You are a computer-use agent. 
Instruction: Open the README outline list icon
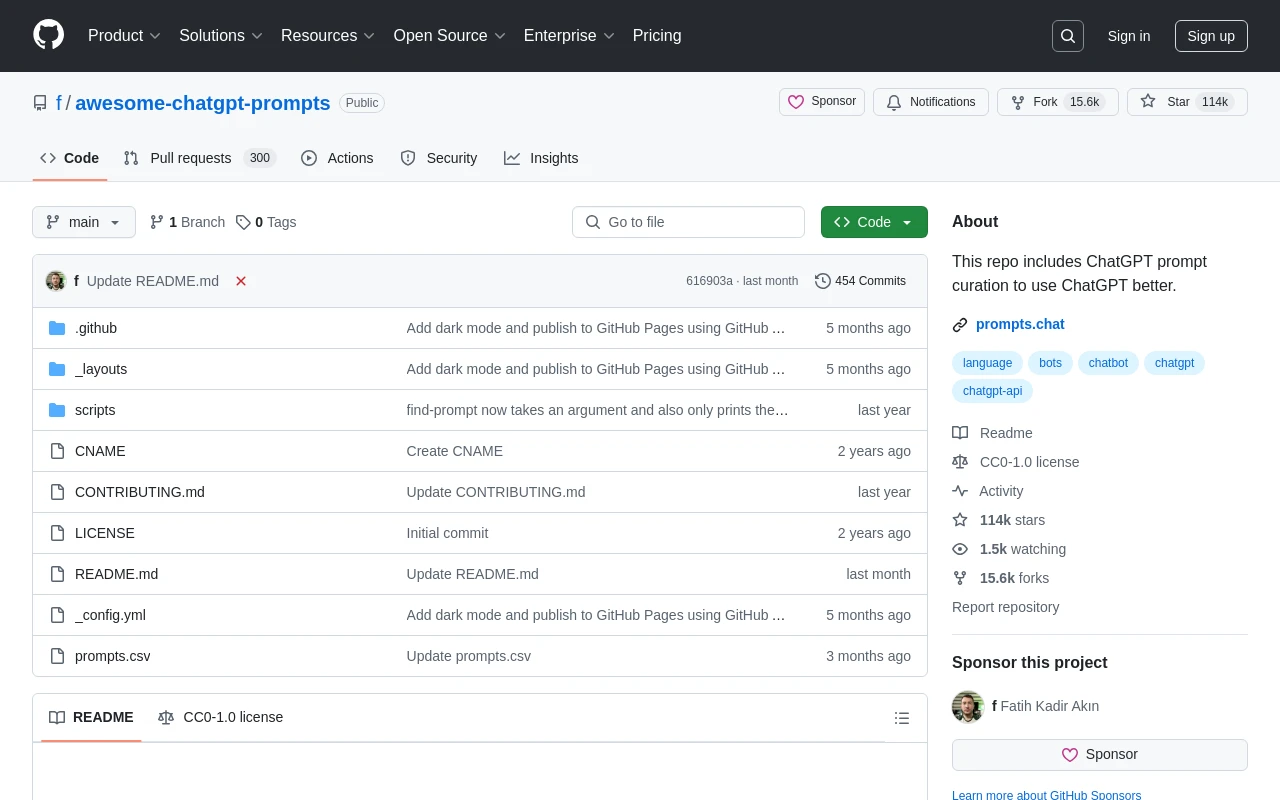click(901, 718)
